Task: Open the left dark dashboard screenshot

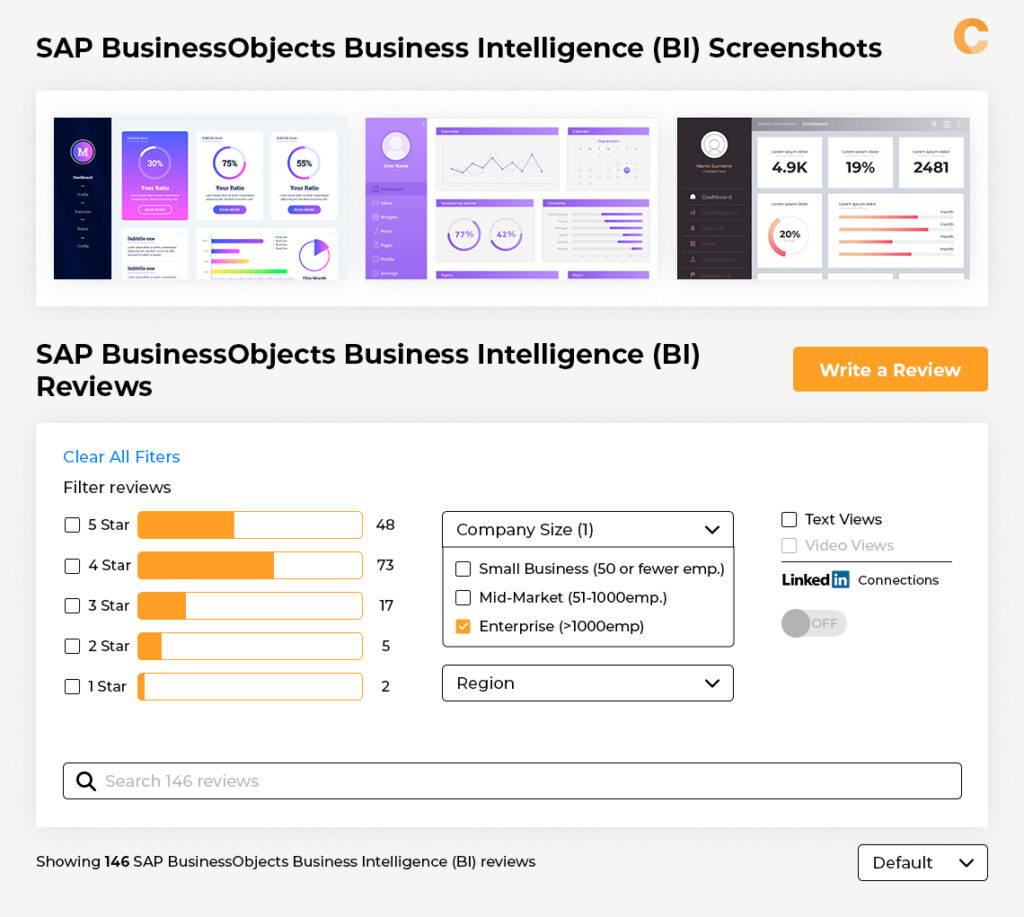Action: pyautogui.click(x=197, y=197)
